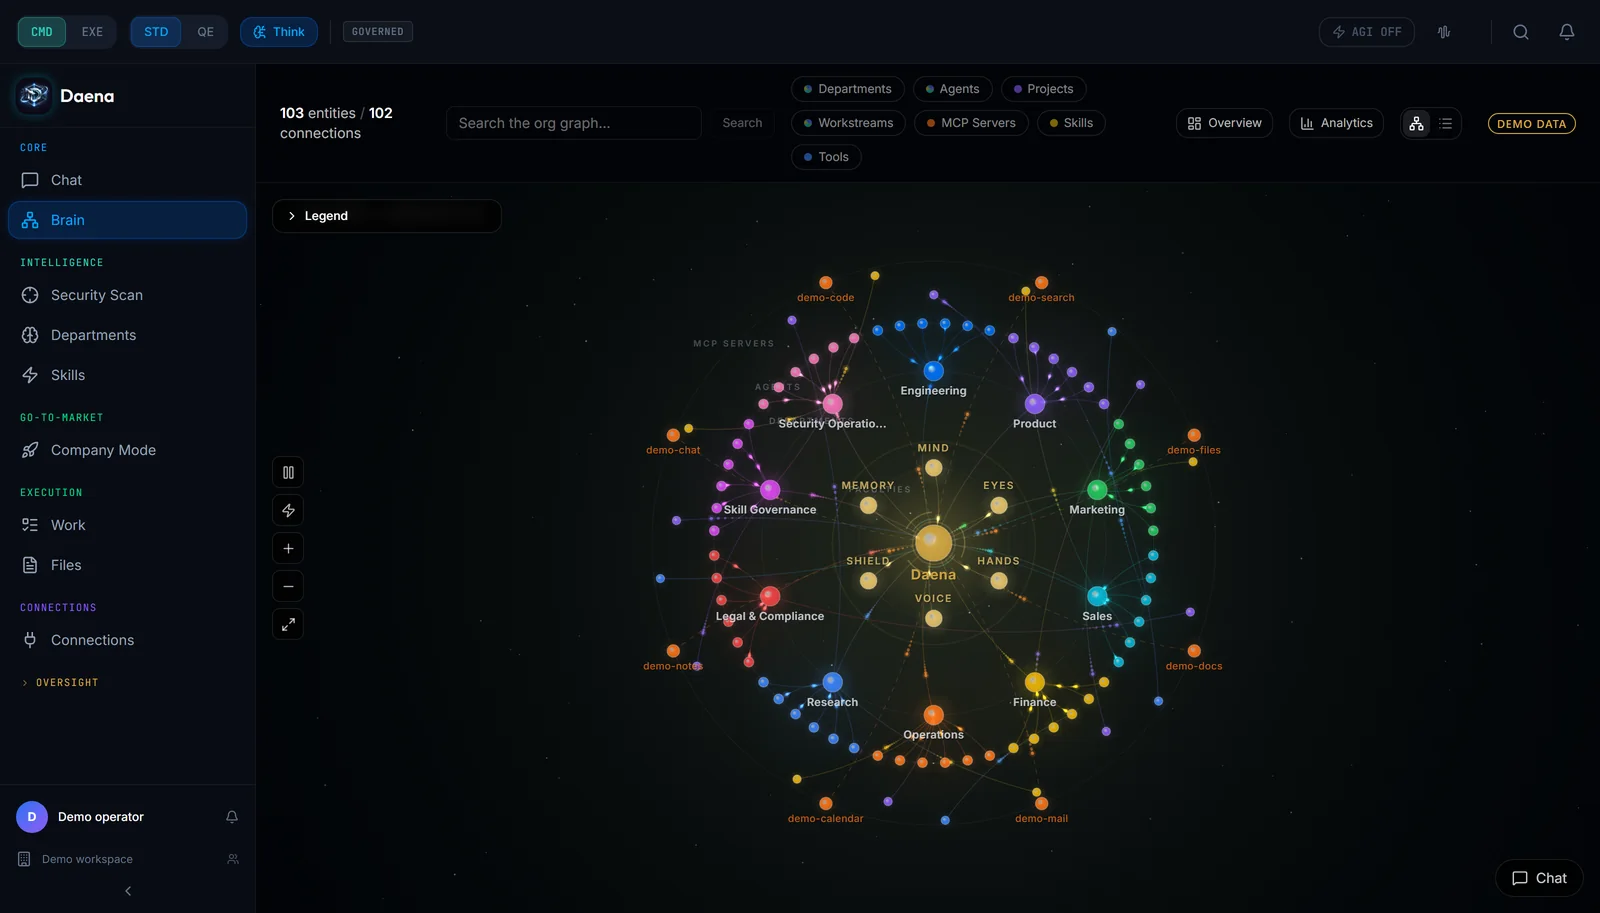The width and height of the screenshot is (1600, 913).
Task: Pause the graph animation control
Action: click(x=288, y=472)
